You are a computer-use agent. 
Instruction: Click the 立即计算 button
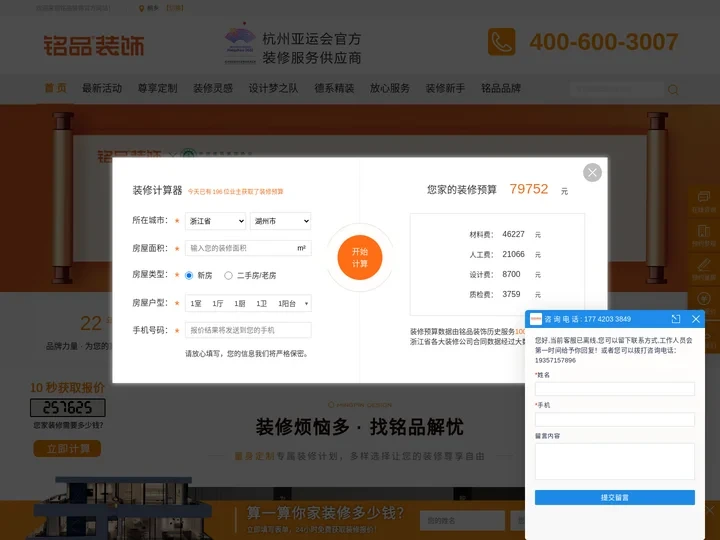pyautogui.click(x=68, y=449)
